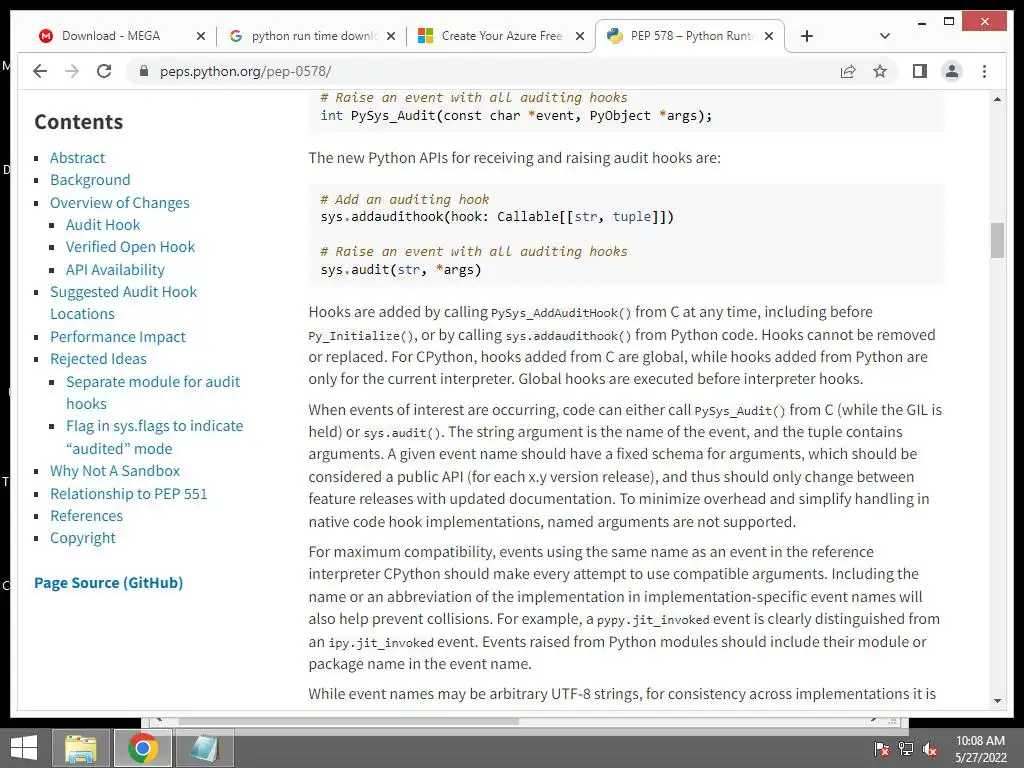The width and height of the screenshot is (1024, 768).
Task: Open the Action Center flag icon
Action: point(881,750)
